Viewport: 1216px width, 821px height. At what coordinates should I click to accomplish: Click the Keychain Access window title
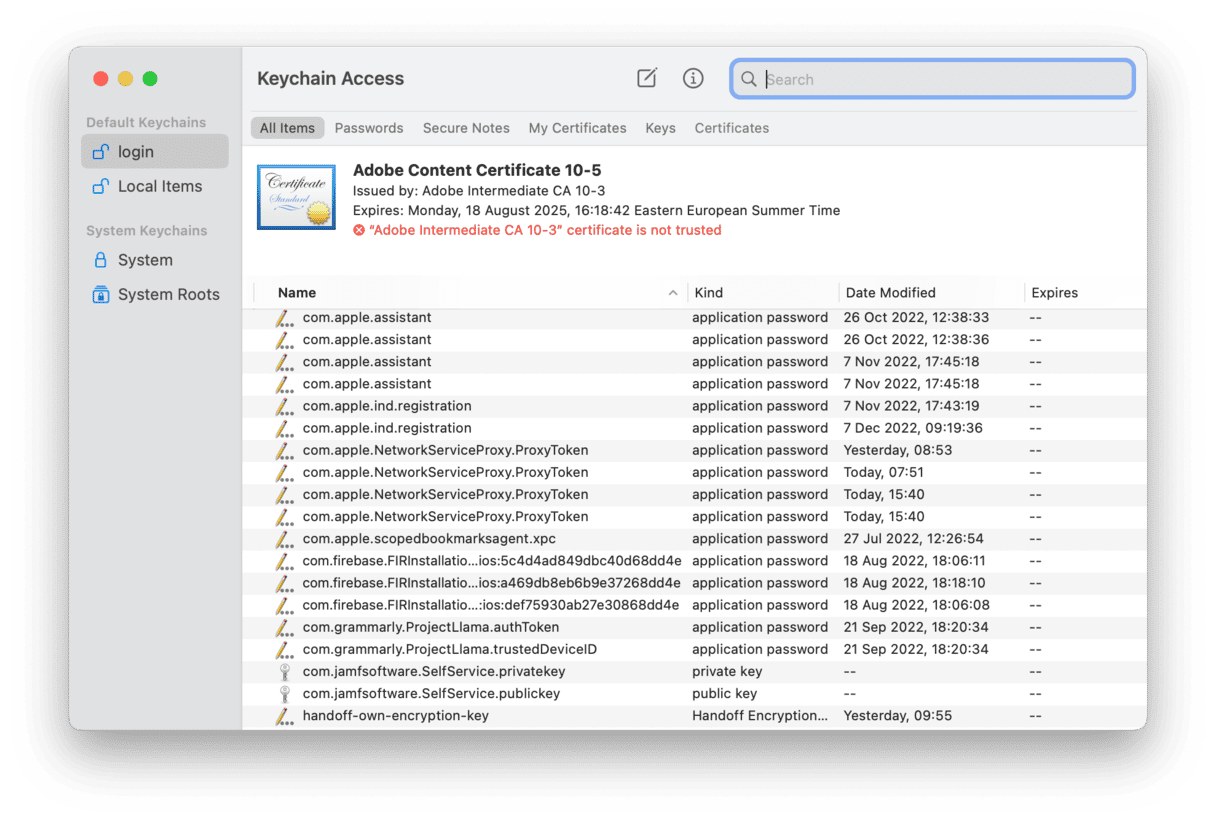click(x=331, y=78)
